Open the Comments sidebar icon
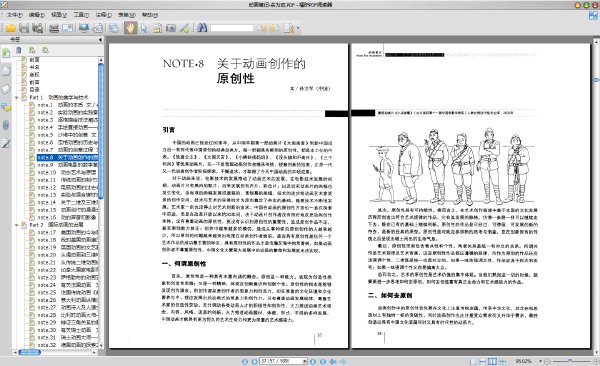The height and width of the screenshot is (366, 600). (x=6, y=107)
